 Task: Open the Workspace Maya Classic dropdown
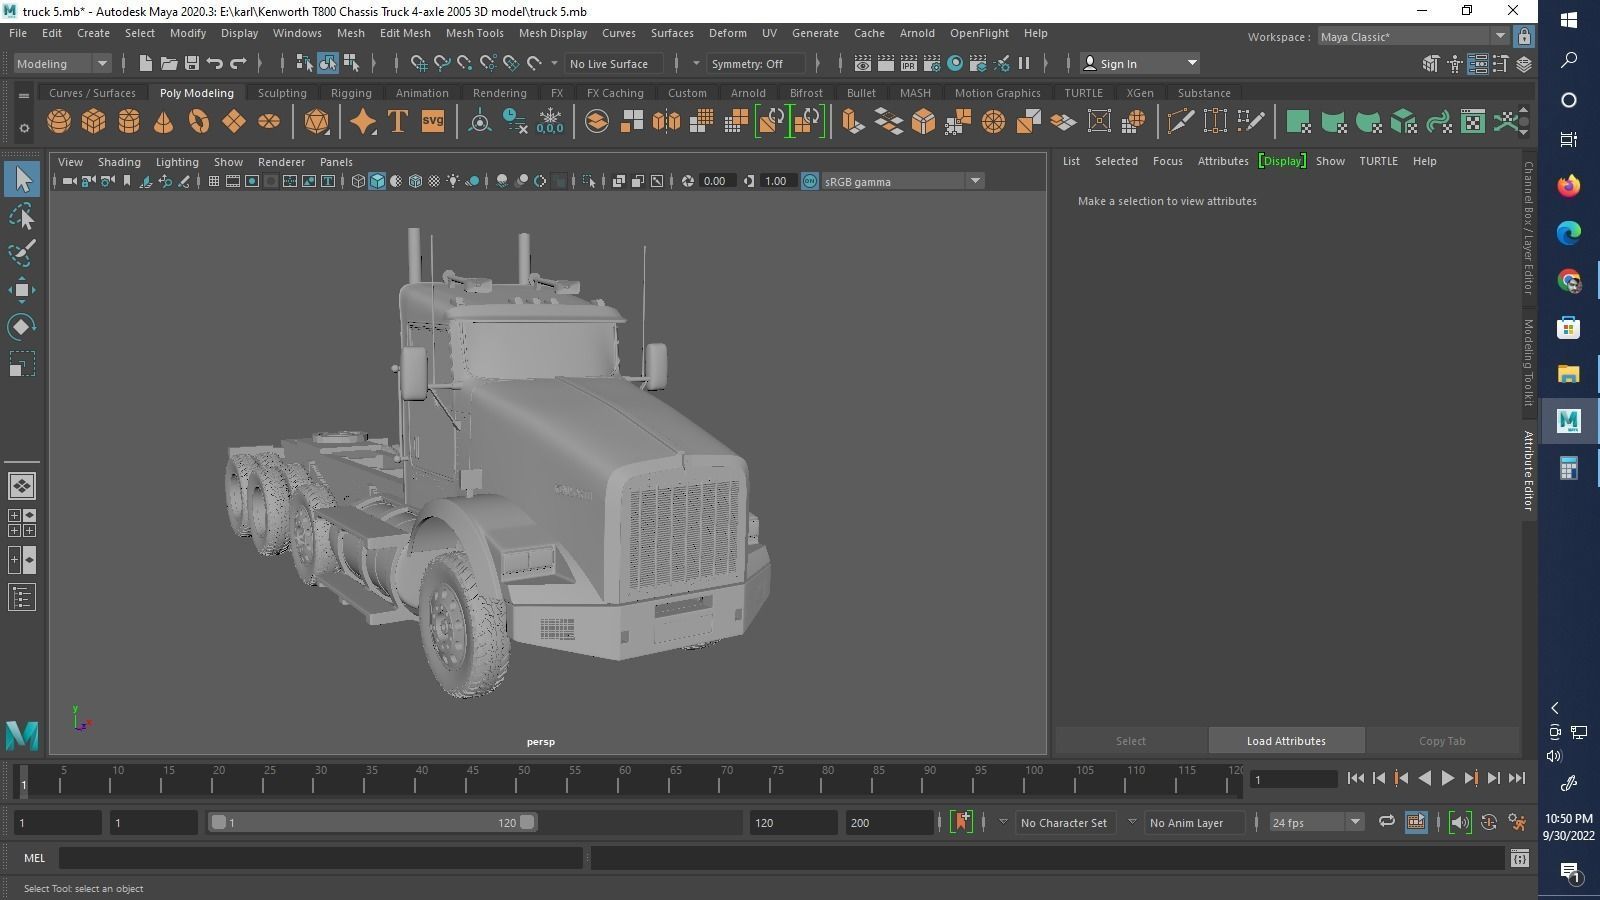tap(1412, 37)
